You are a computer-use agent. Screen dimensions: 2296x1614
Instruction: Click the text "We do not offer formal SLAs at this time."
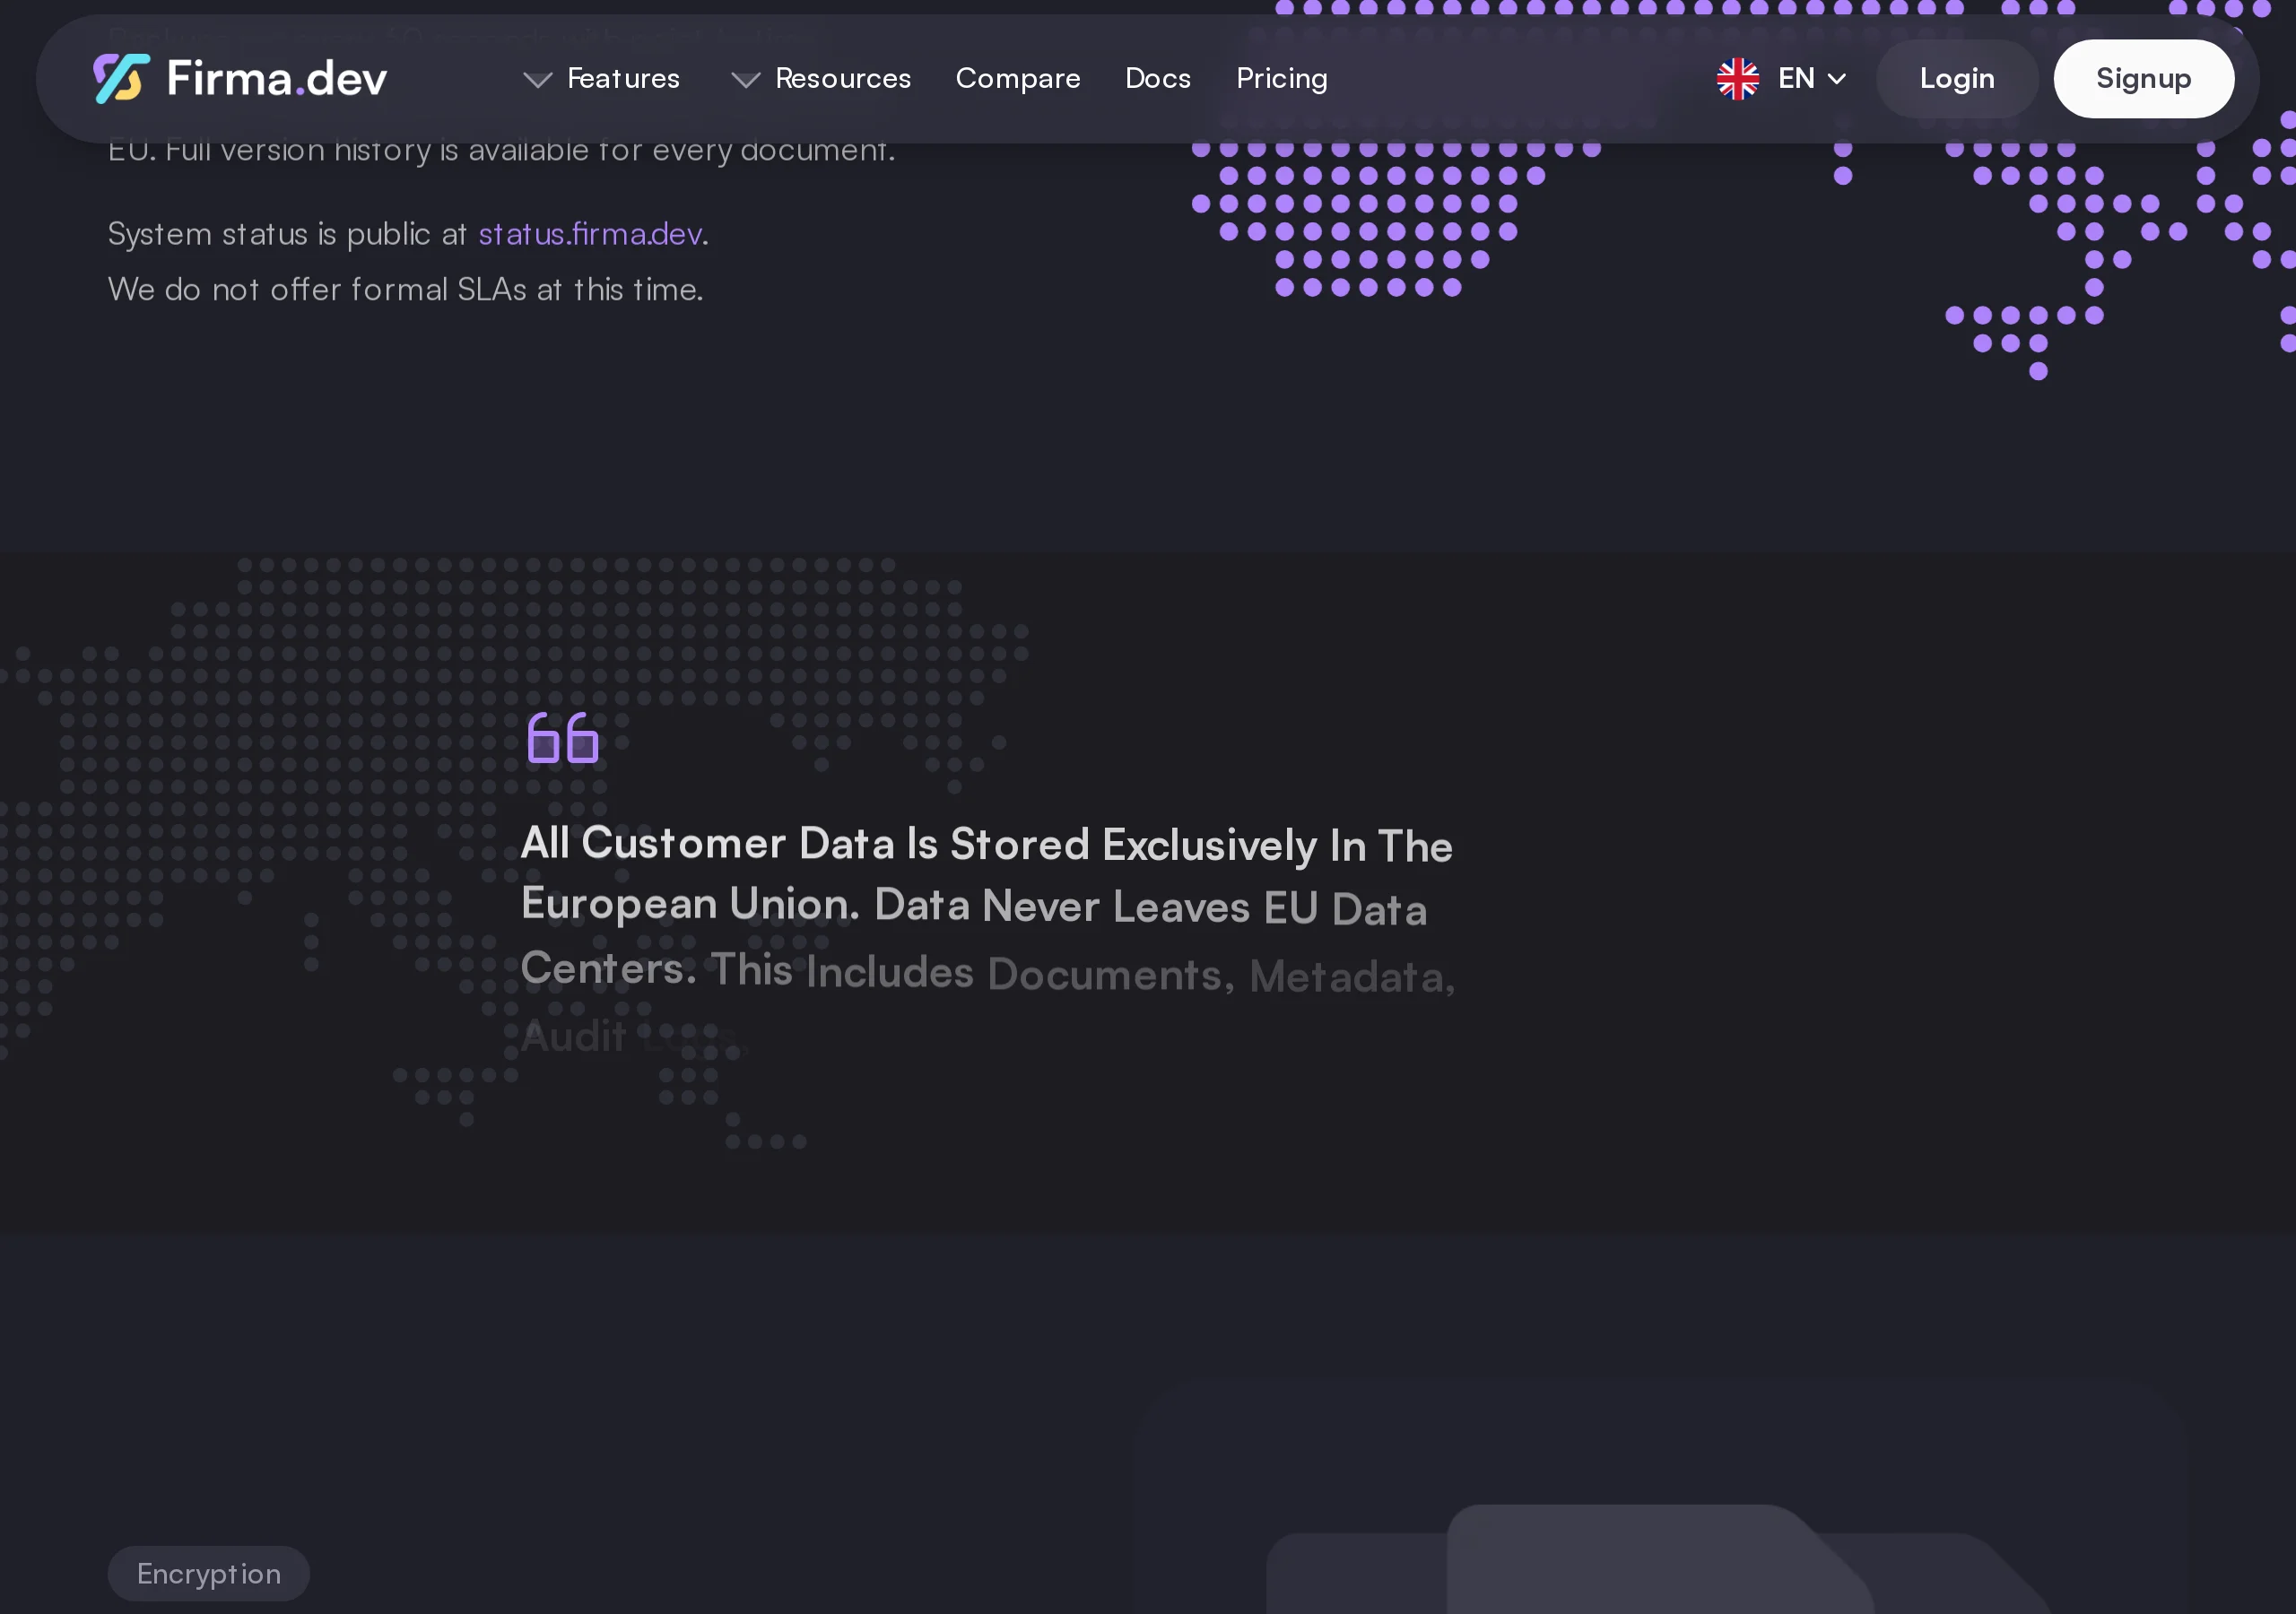(406, 290)
